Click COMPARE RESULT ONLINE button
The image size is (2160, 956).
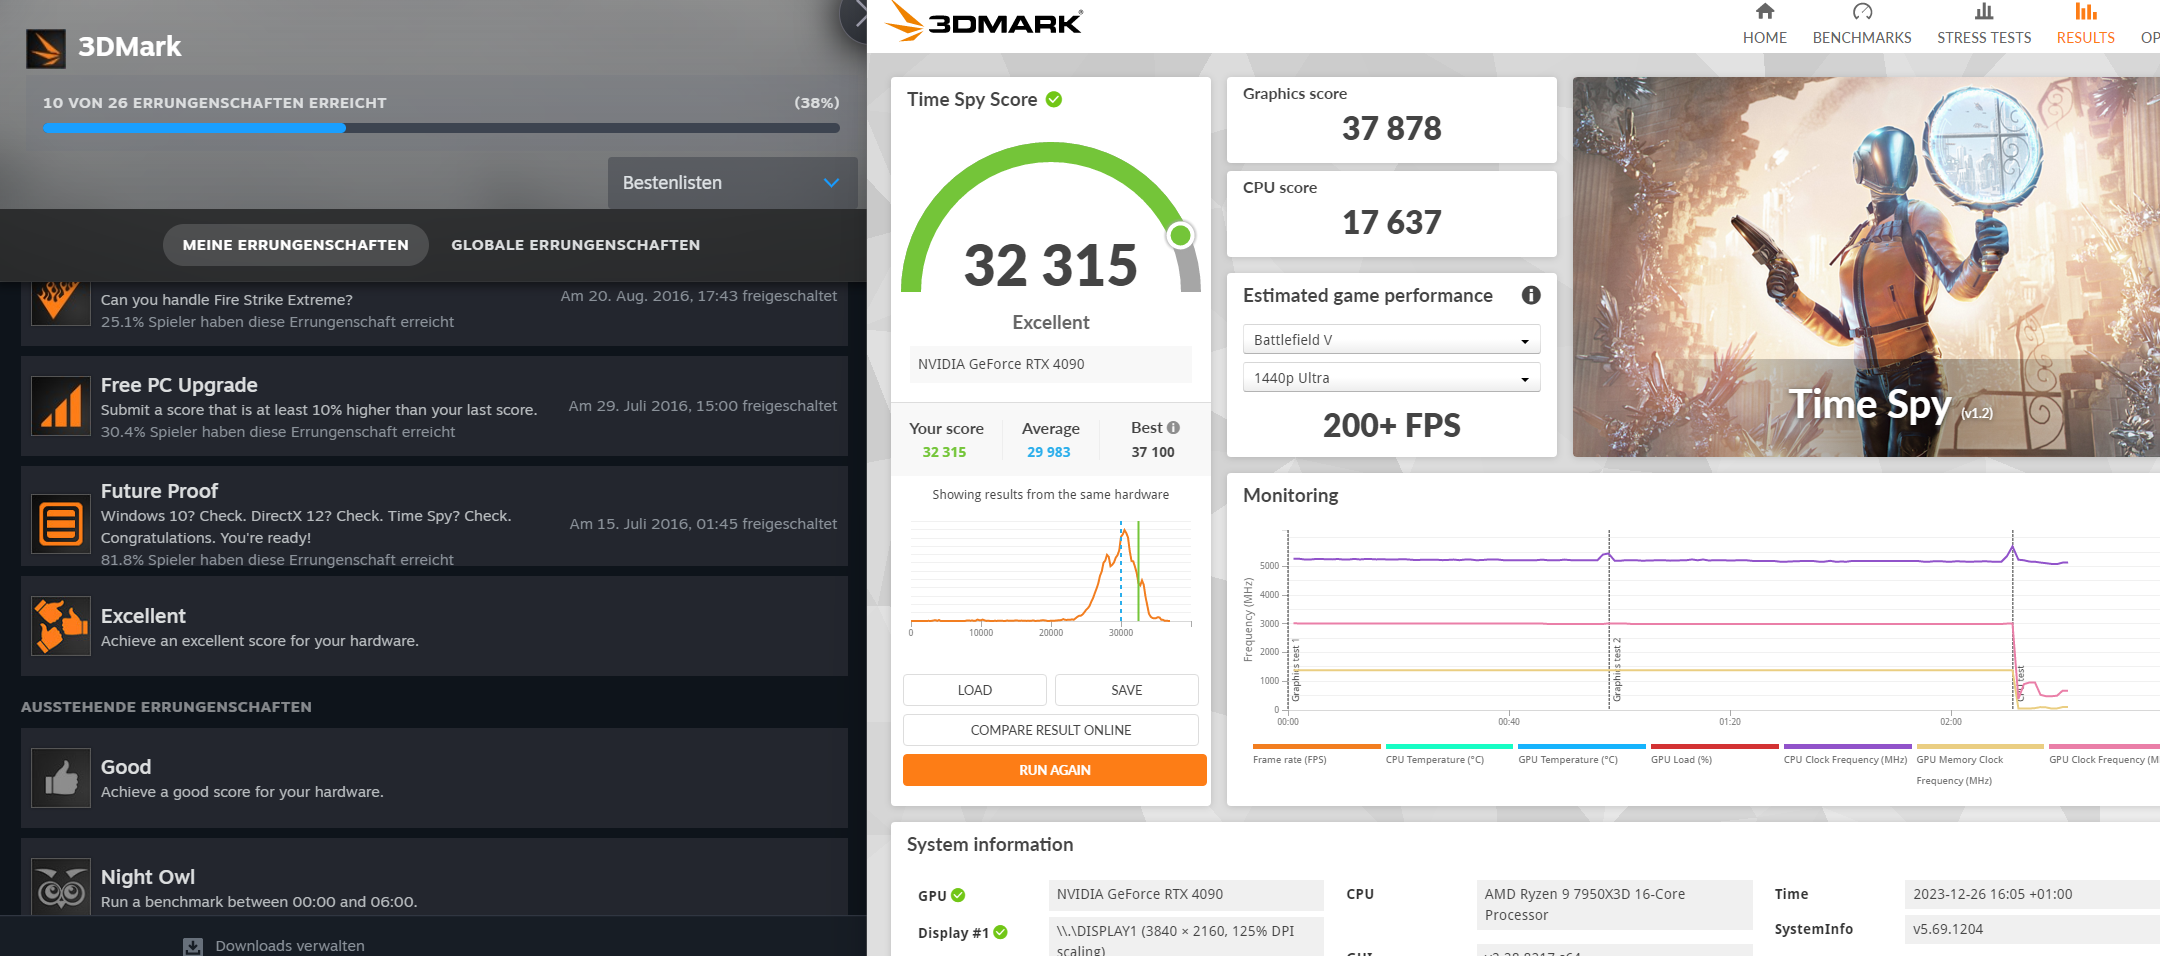click(1051, 730)
